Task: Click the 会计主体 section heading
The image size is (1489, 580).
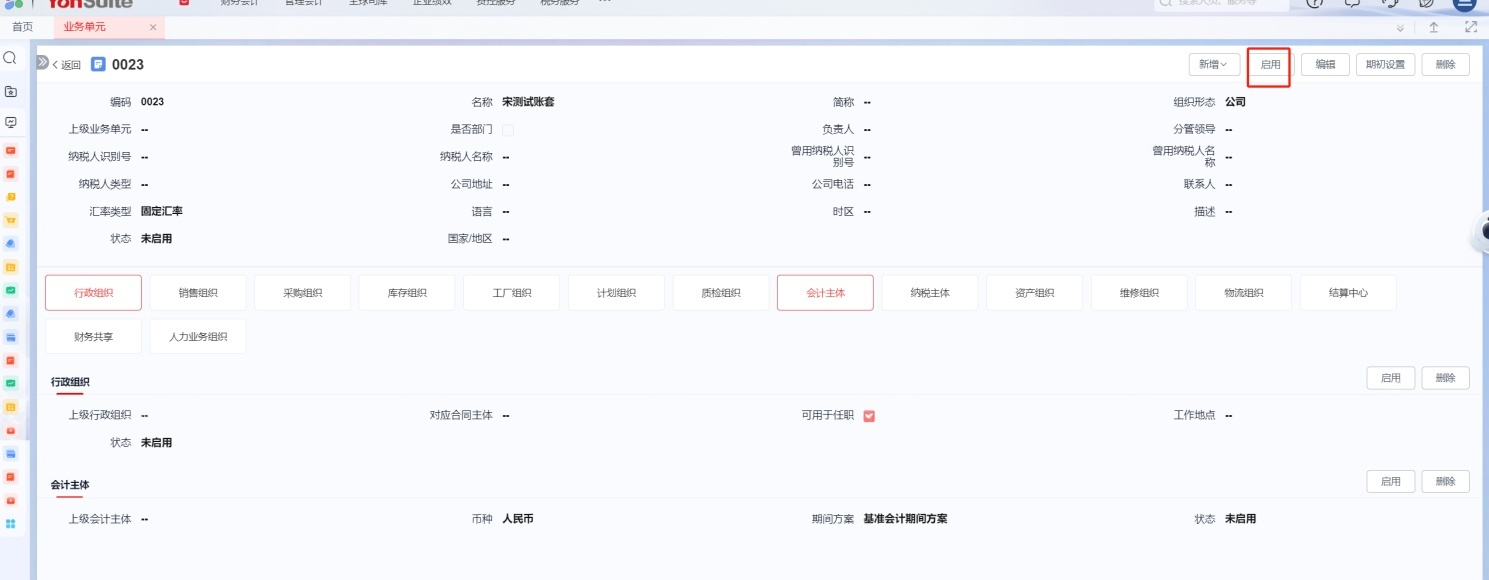Action: pyautogui.click(x=70, y=485)
